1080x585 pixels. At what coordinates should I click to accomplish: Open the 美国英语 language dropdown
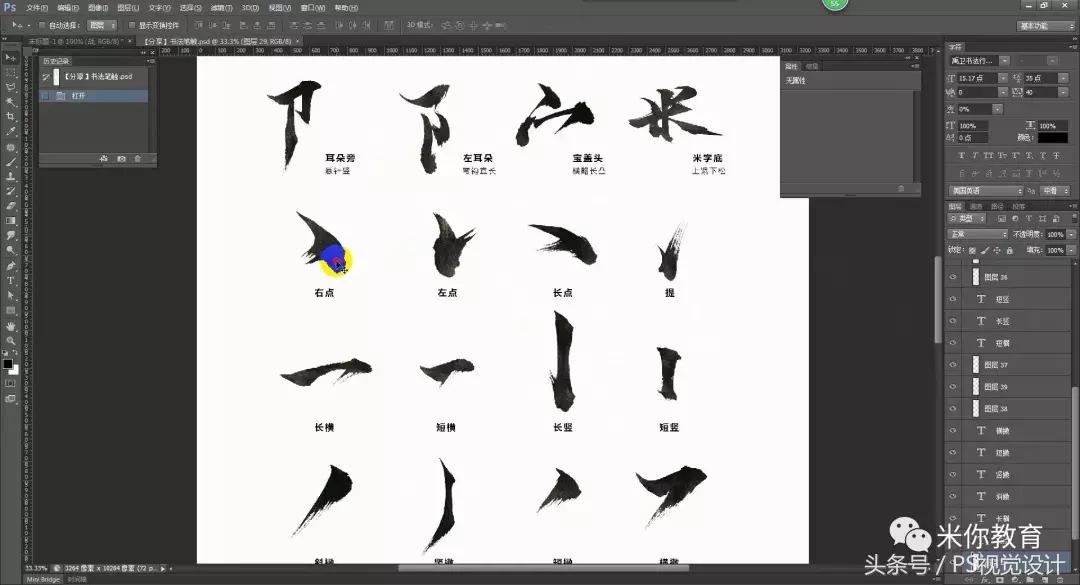pyautogui.click(x=986, y=191)
